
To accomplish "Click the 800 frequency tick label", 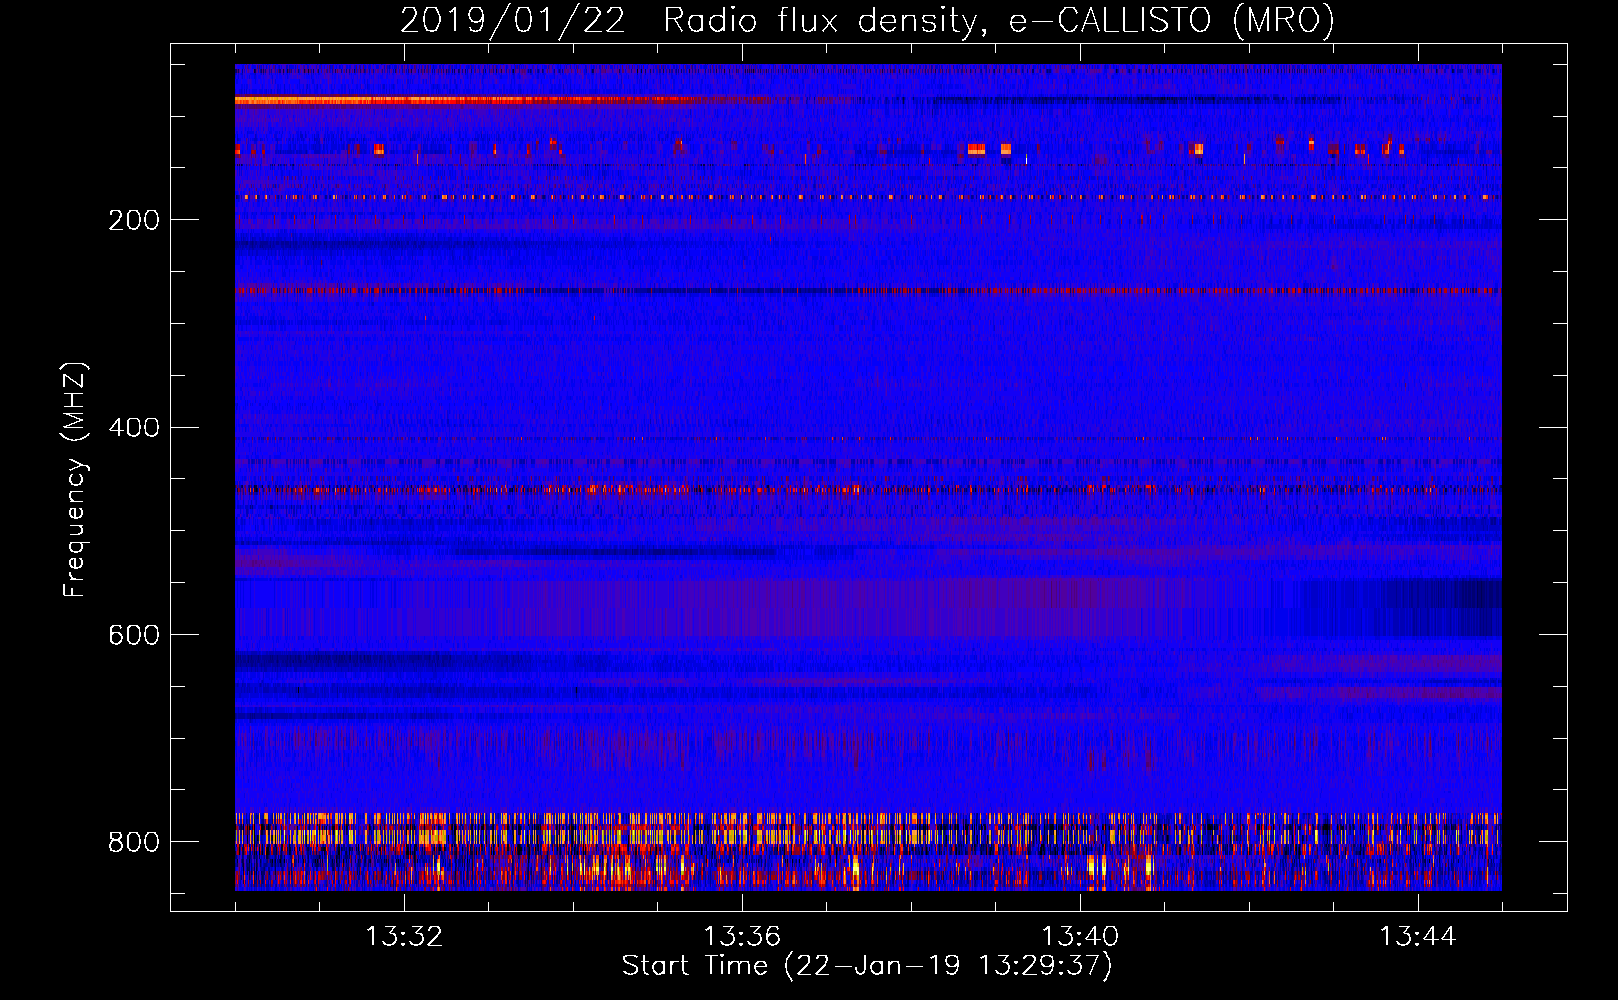I will 134,843.
